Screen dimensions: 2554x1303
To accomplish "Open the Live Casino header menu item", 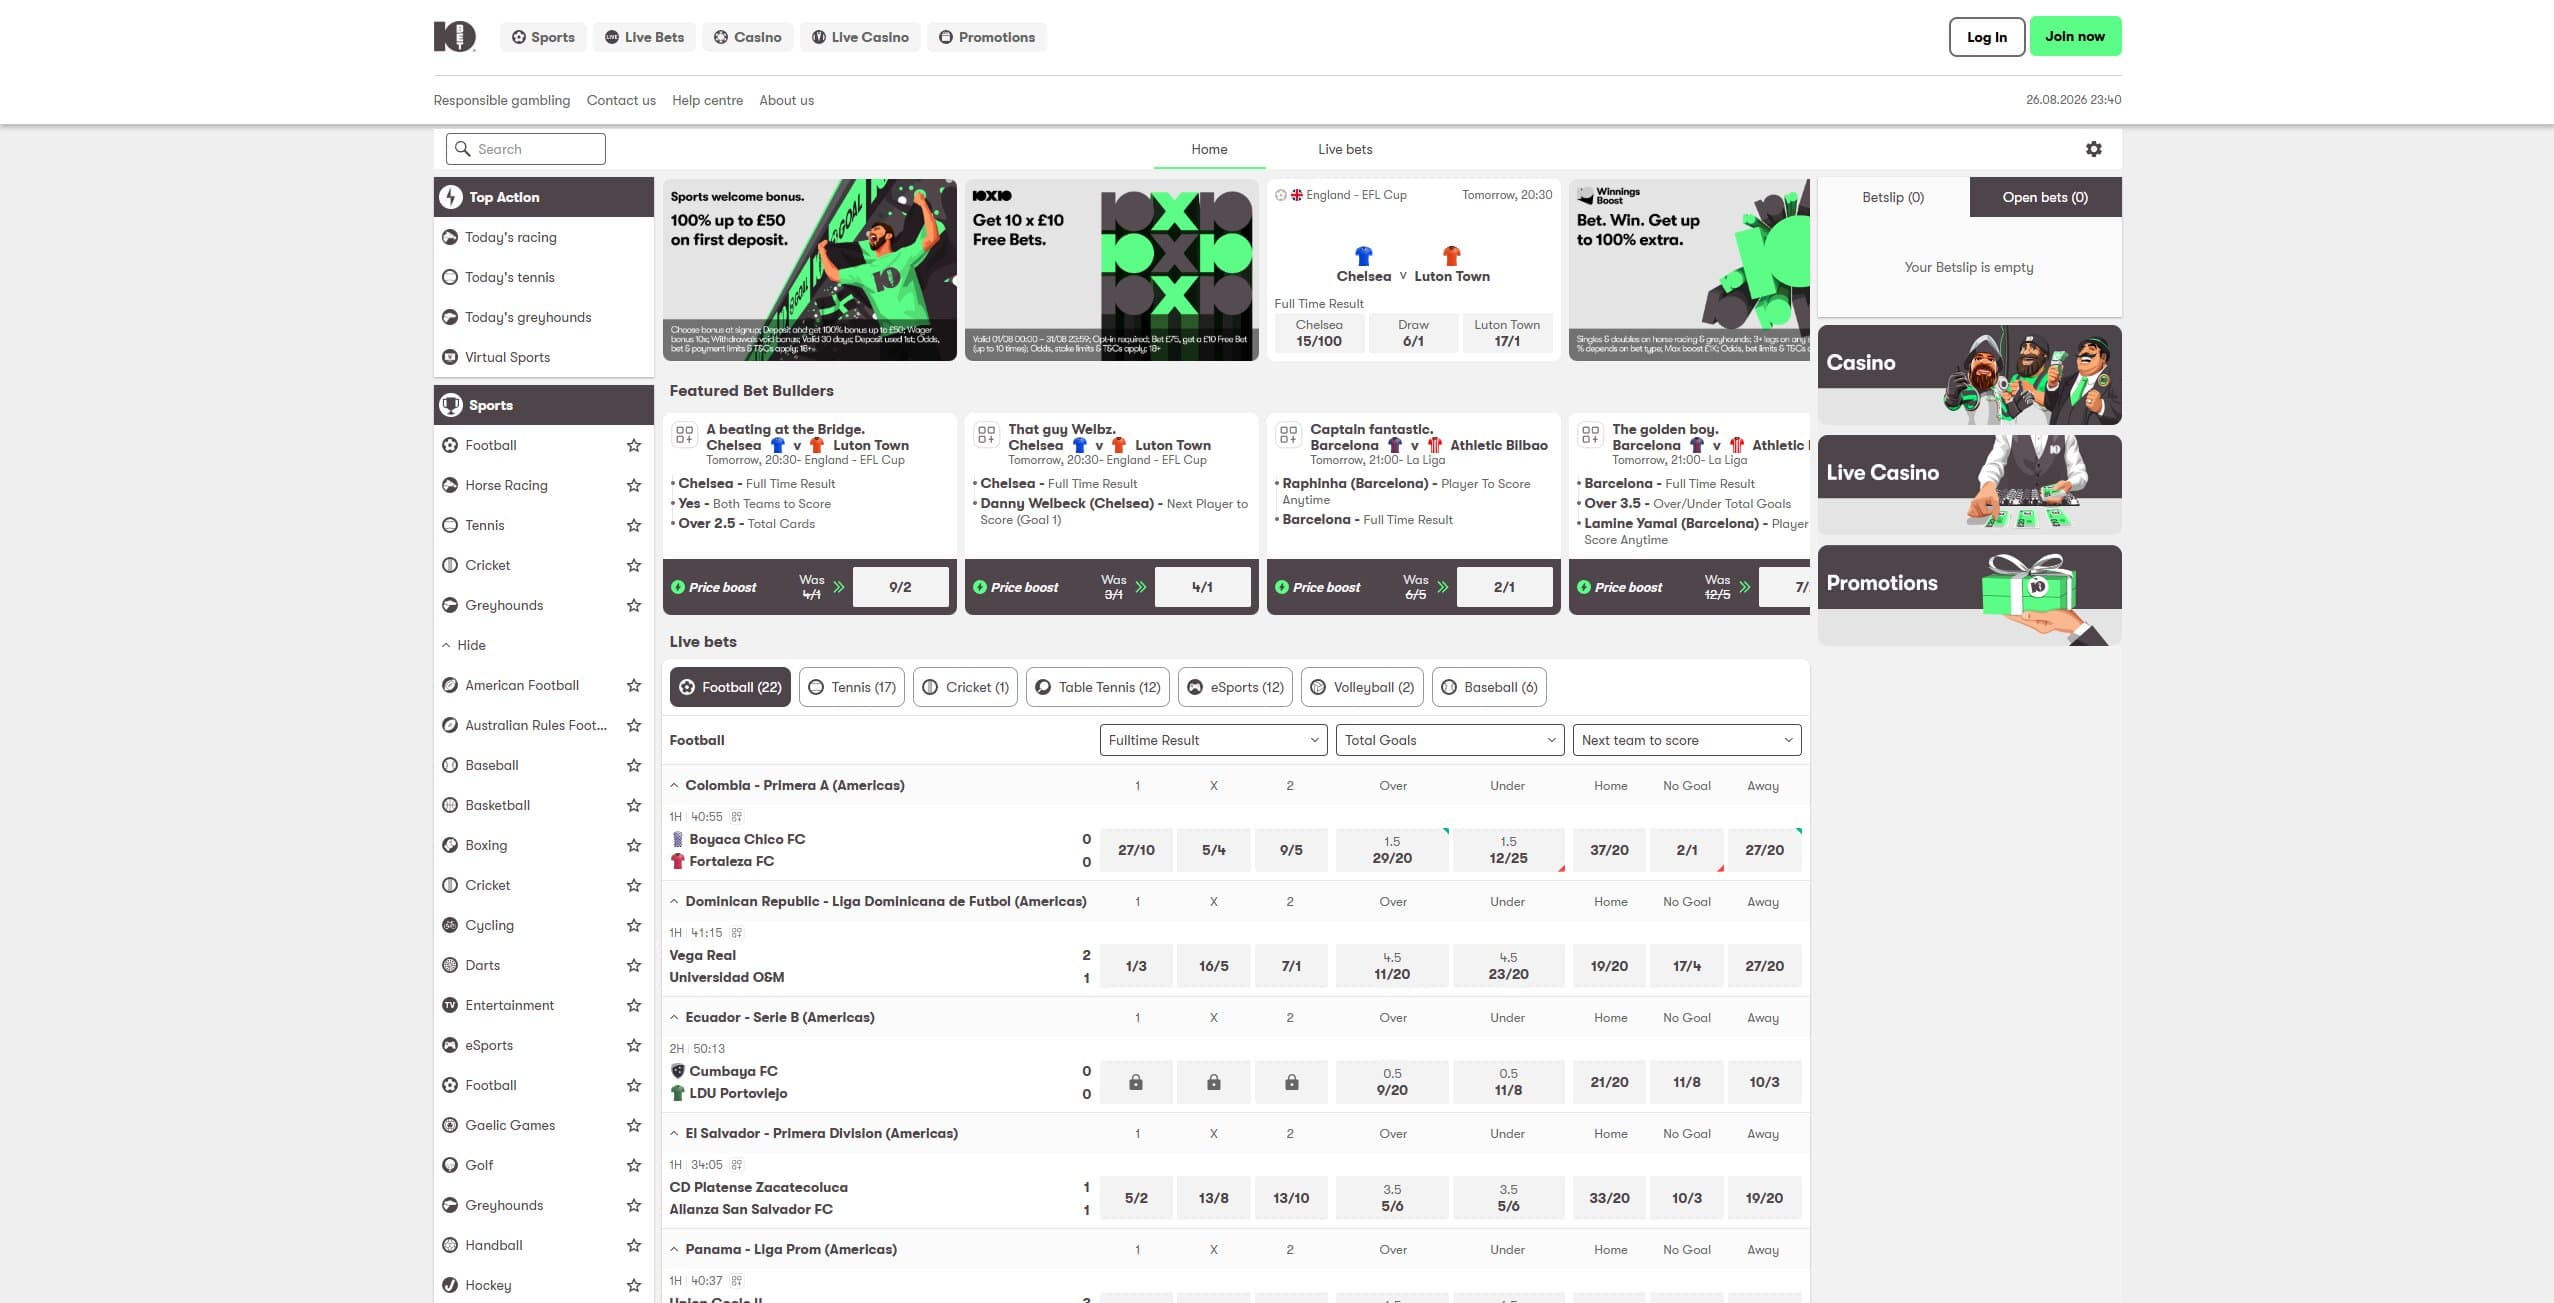I will pos(860,37).
